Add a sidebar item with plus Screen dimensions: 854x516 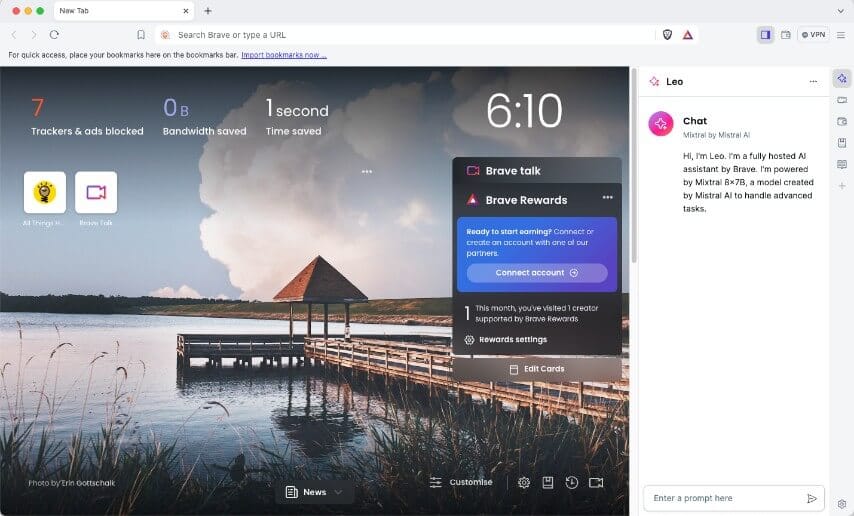(x=842, y=186)
